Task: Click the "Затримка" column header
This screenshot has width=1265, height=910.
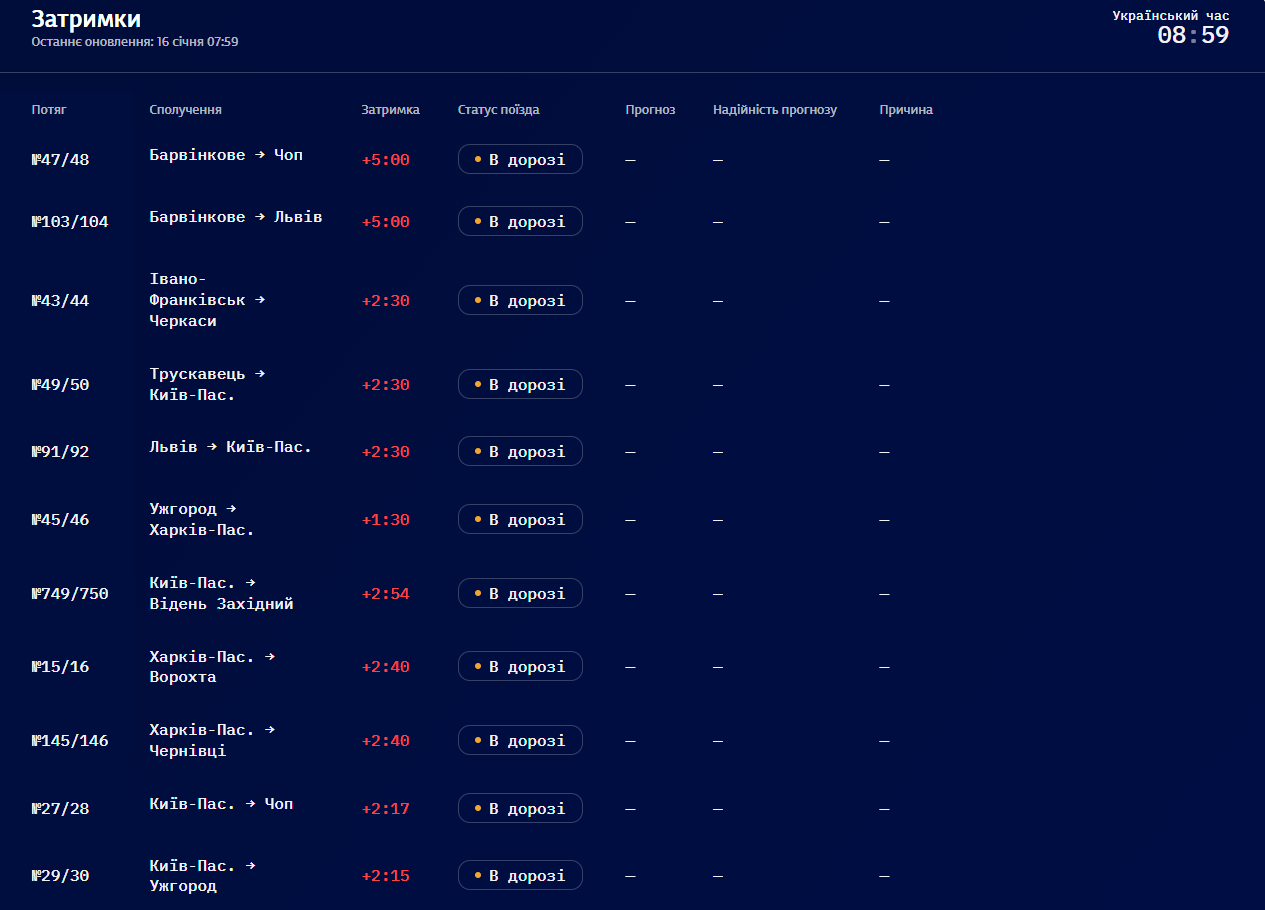Action: click(x=390, y=110)
